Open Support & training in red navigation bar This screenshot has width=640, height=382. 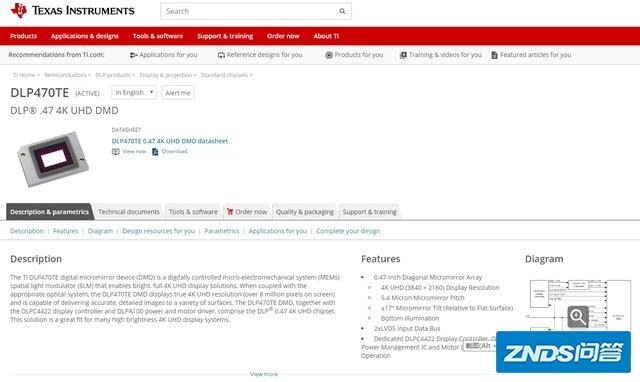coord(225,36)
